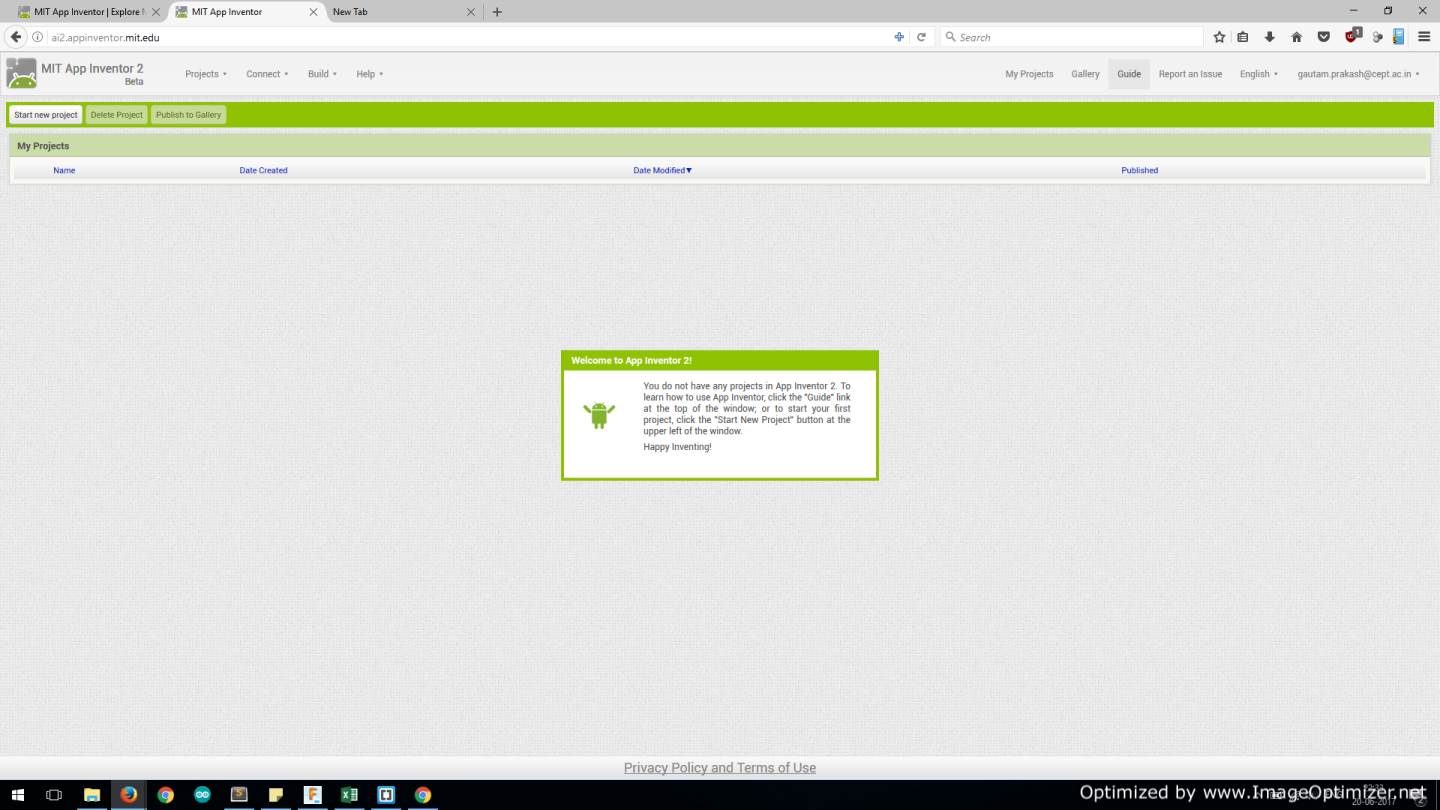This screenshot has width=1440, height=810.
Task: Click the MIT App Inventor android logo
Action: pyautogui.click(x=21, y=73)
